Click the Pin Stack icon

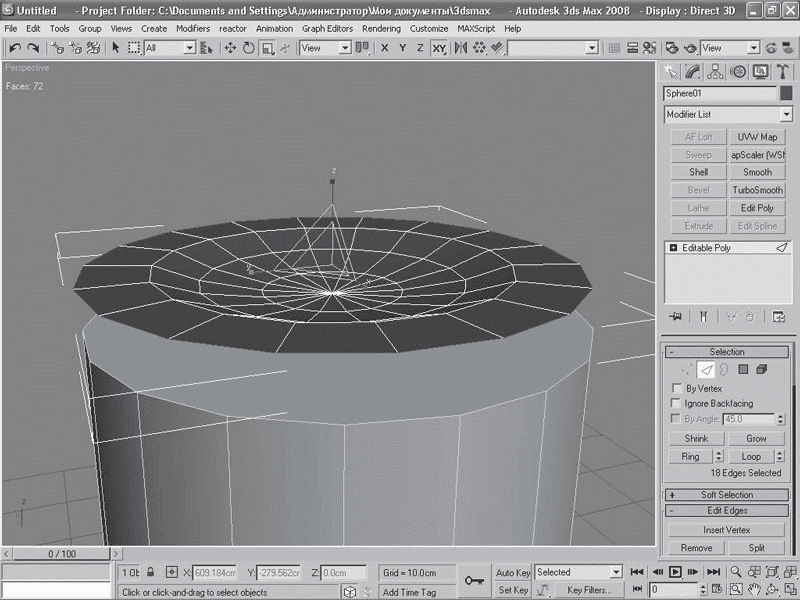point(676,317)
